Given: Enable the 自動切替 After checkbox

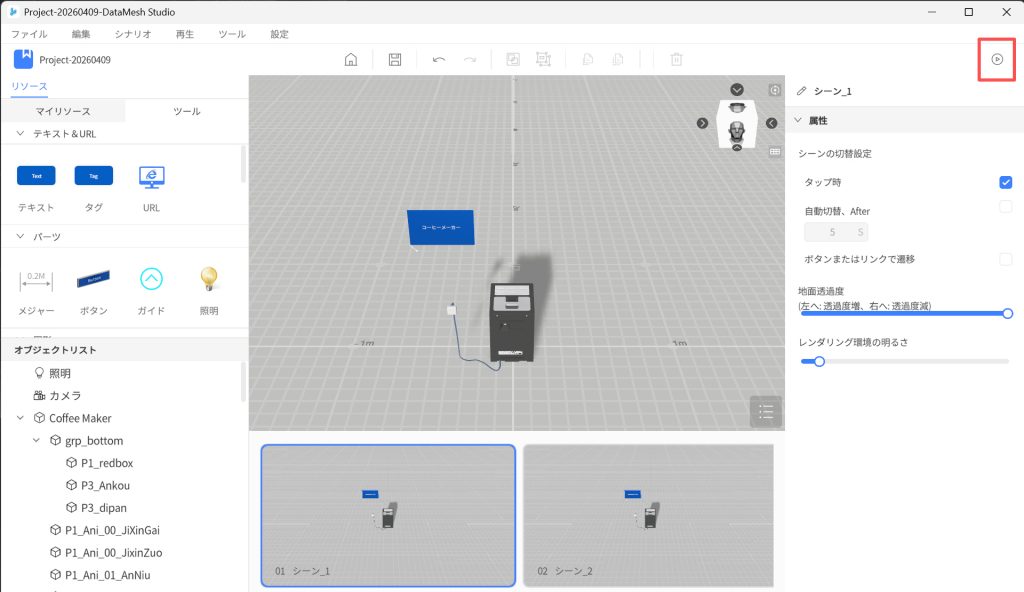Looking at the screenshot, I should pos(1006,207).
